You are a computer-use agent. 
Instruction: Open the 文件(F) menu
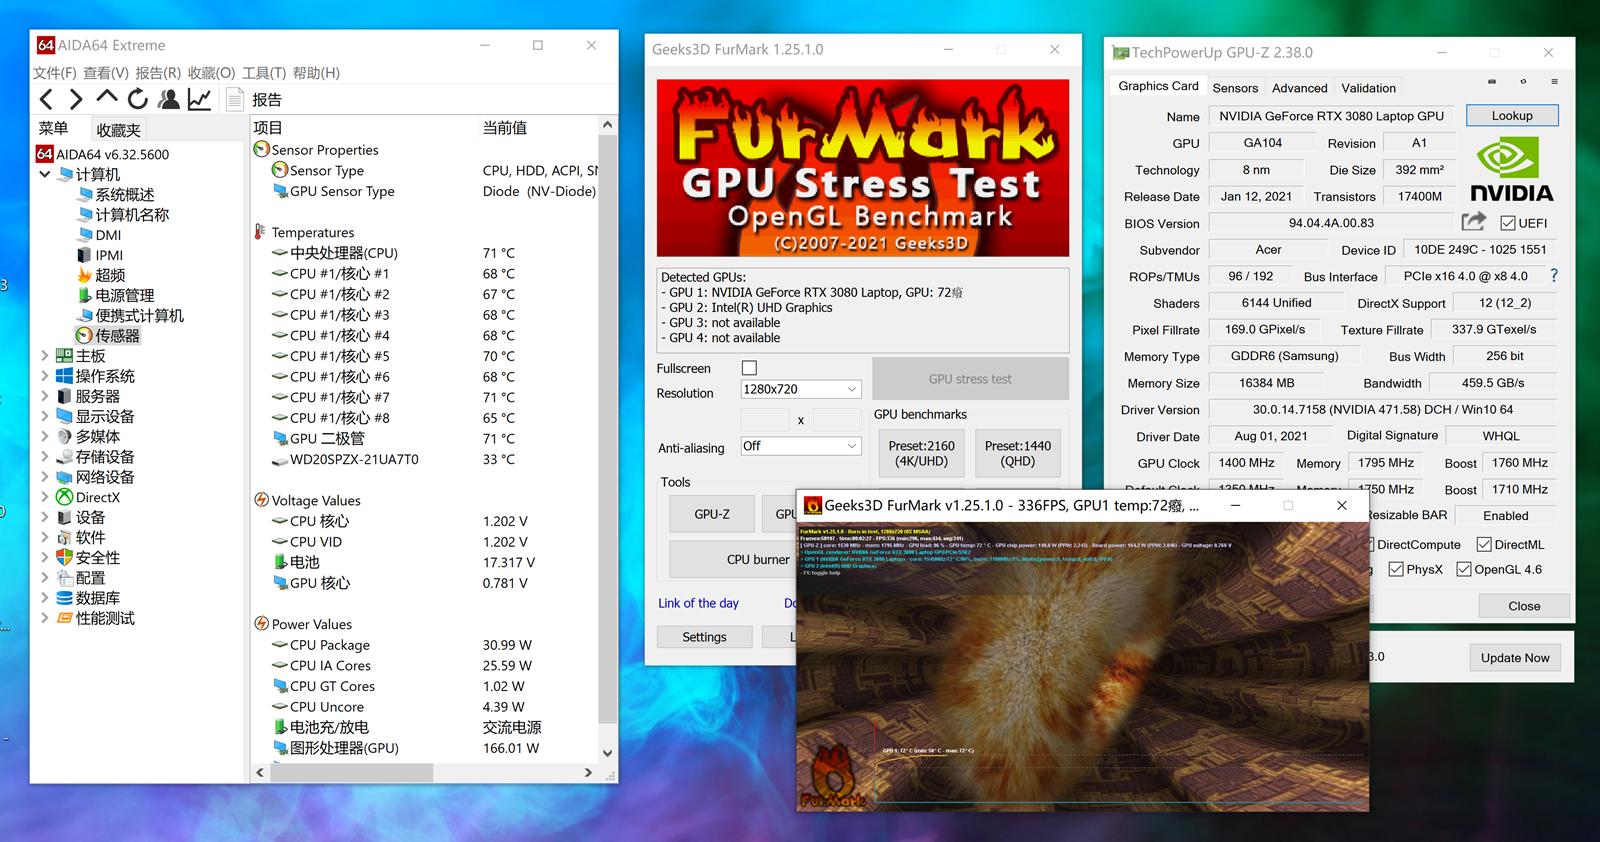(x=55, y=73)
